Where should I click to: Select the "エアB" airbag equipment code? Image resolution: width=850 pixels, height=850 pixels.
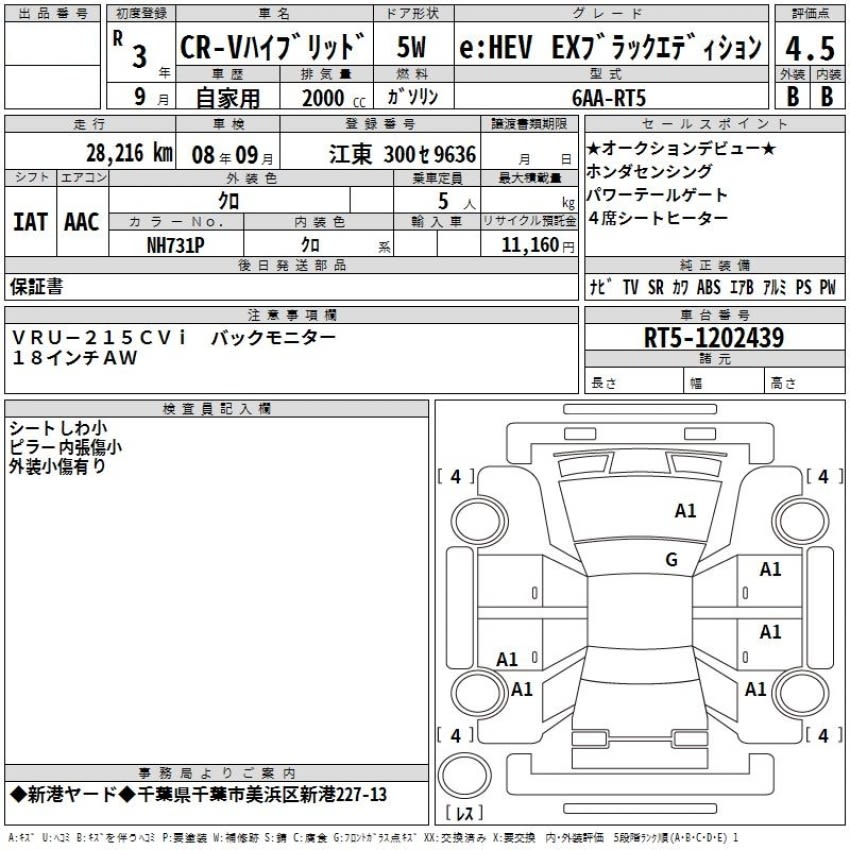742,287
